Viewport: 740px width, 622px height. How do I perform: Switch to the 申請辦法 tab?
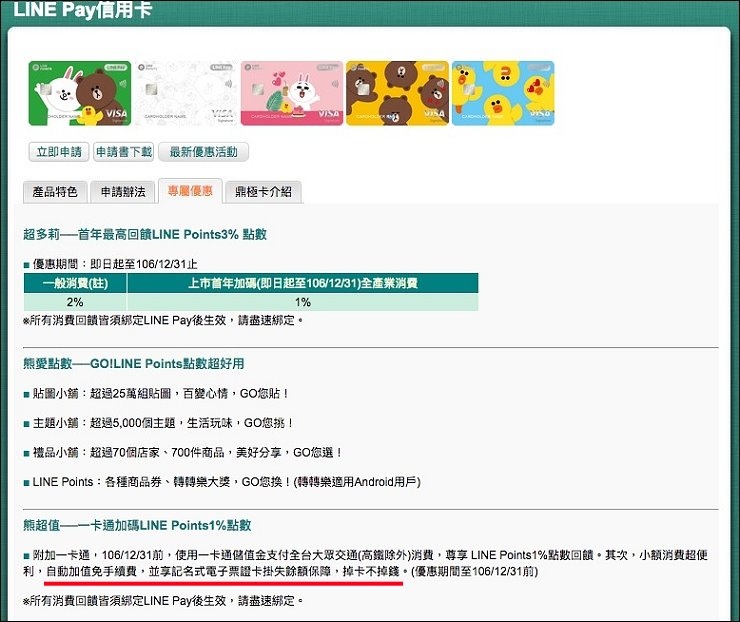(x=123, y=192)
